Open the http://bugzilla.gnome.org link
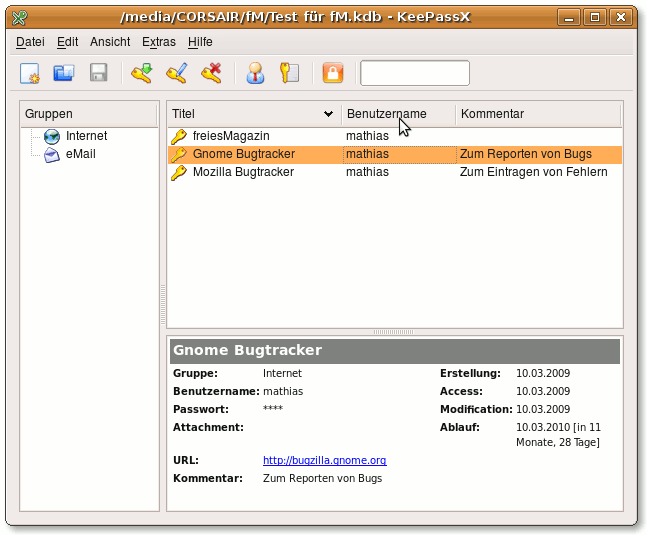This screenshot has height=535, width=647. pyautogui.click(x=325, y=460)
